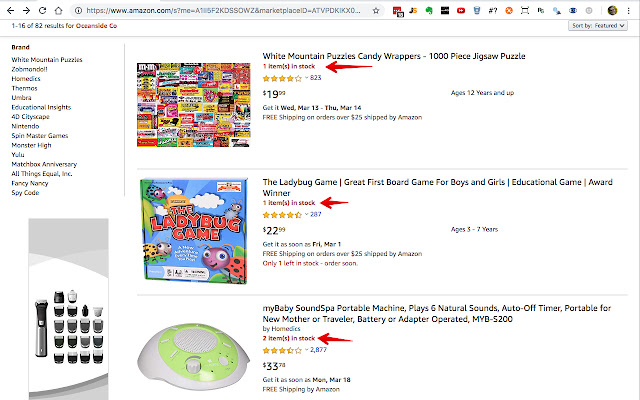
Task: Filter results by Nintendo brand
Action: [x=28, y=127]
